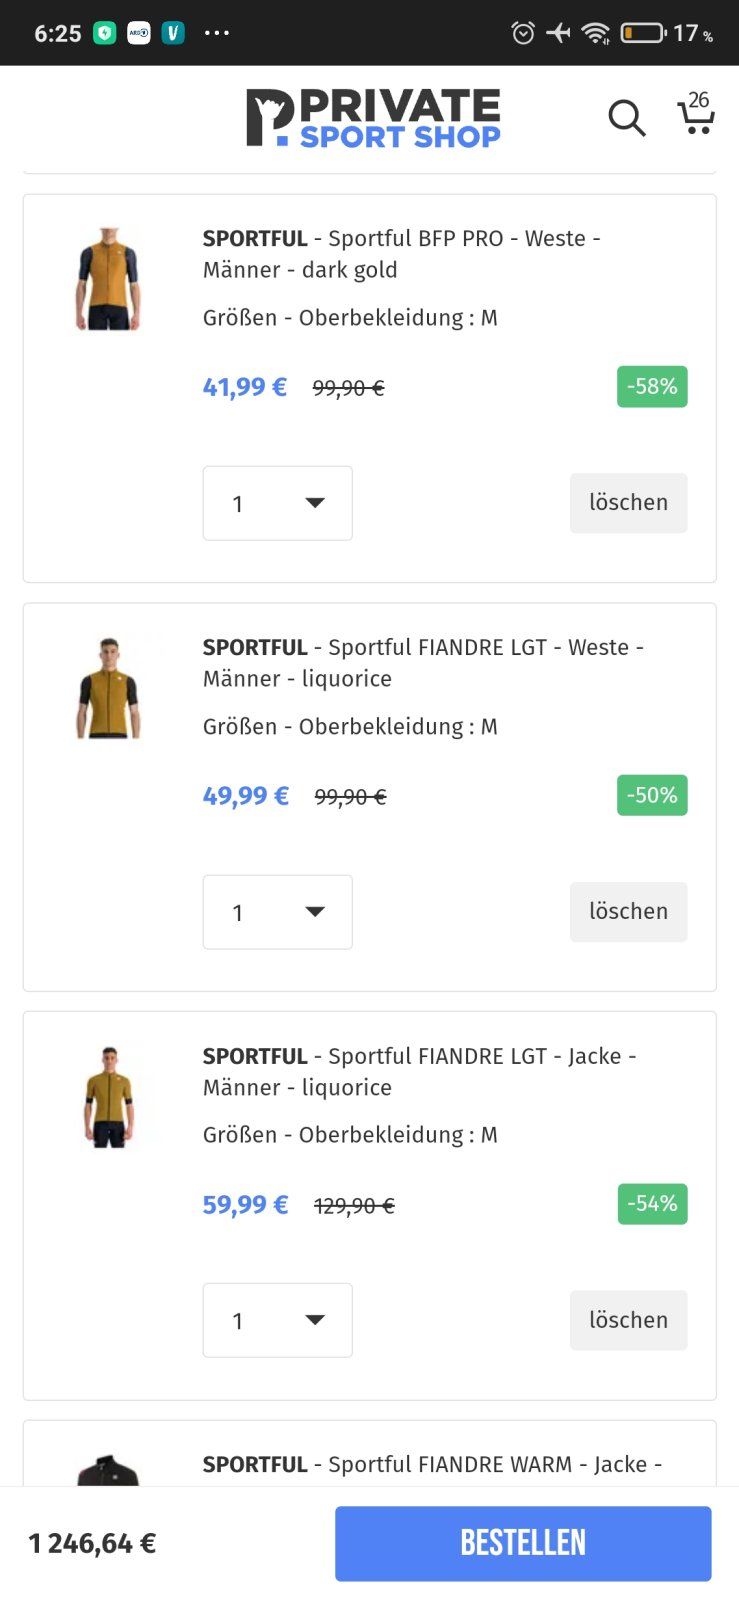739x1600 pixels.
Task: Open the search magnifier icon
Action: (627, 118)
